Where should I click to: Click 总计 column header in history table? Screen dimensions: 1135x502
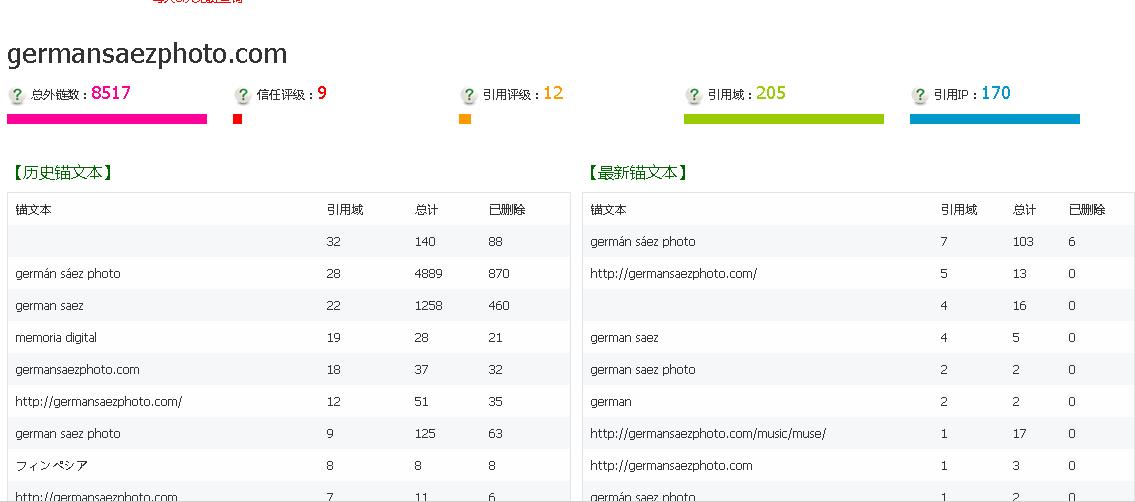pos(426,210)
